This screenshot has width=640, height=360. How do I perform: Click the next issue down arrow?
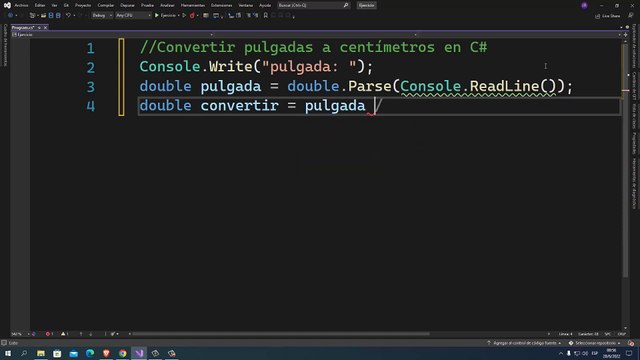pos(91,334)
